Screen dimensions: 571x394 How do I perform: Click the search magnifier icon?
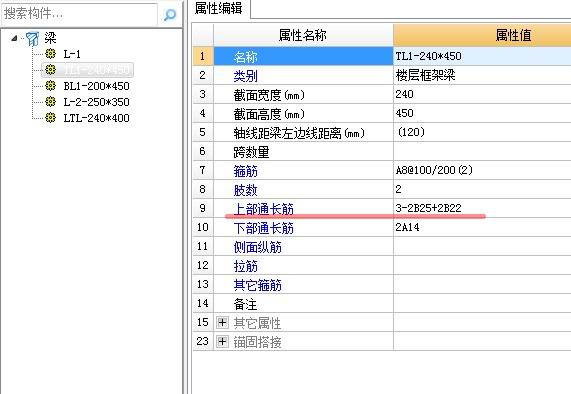pyautogui.click(x=170, y=15)
